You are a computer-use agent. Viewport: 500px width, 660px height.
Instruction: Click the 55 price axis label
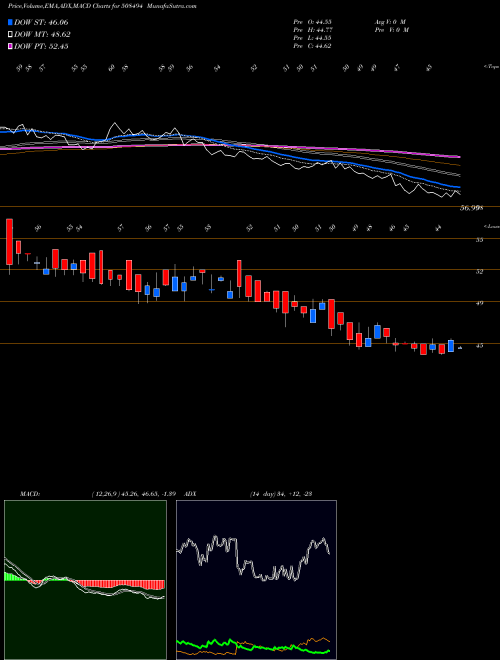(x=480, y=240)
